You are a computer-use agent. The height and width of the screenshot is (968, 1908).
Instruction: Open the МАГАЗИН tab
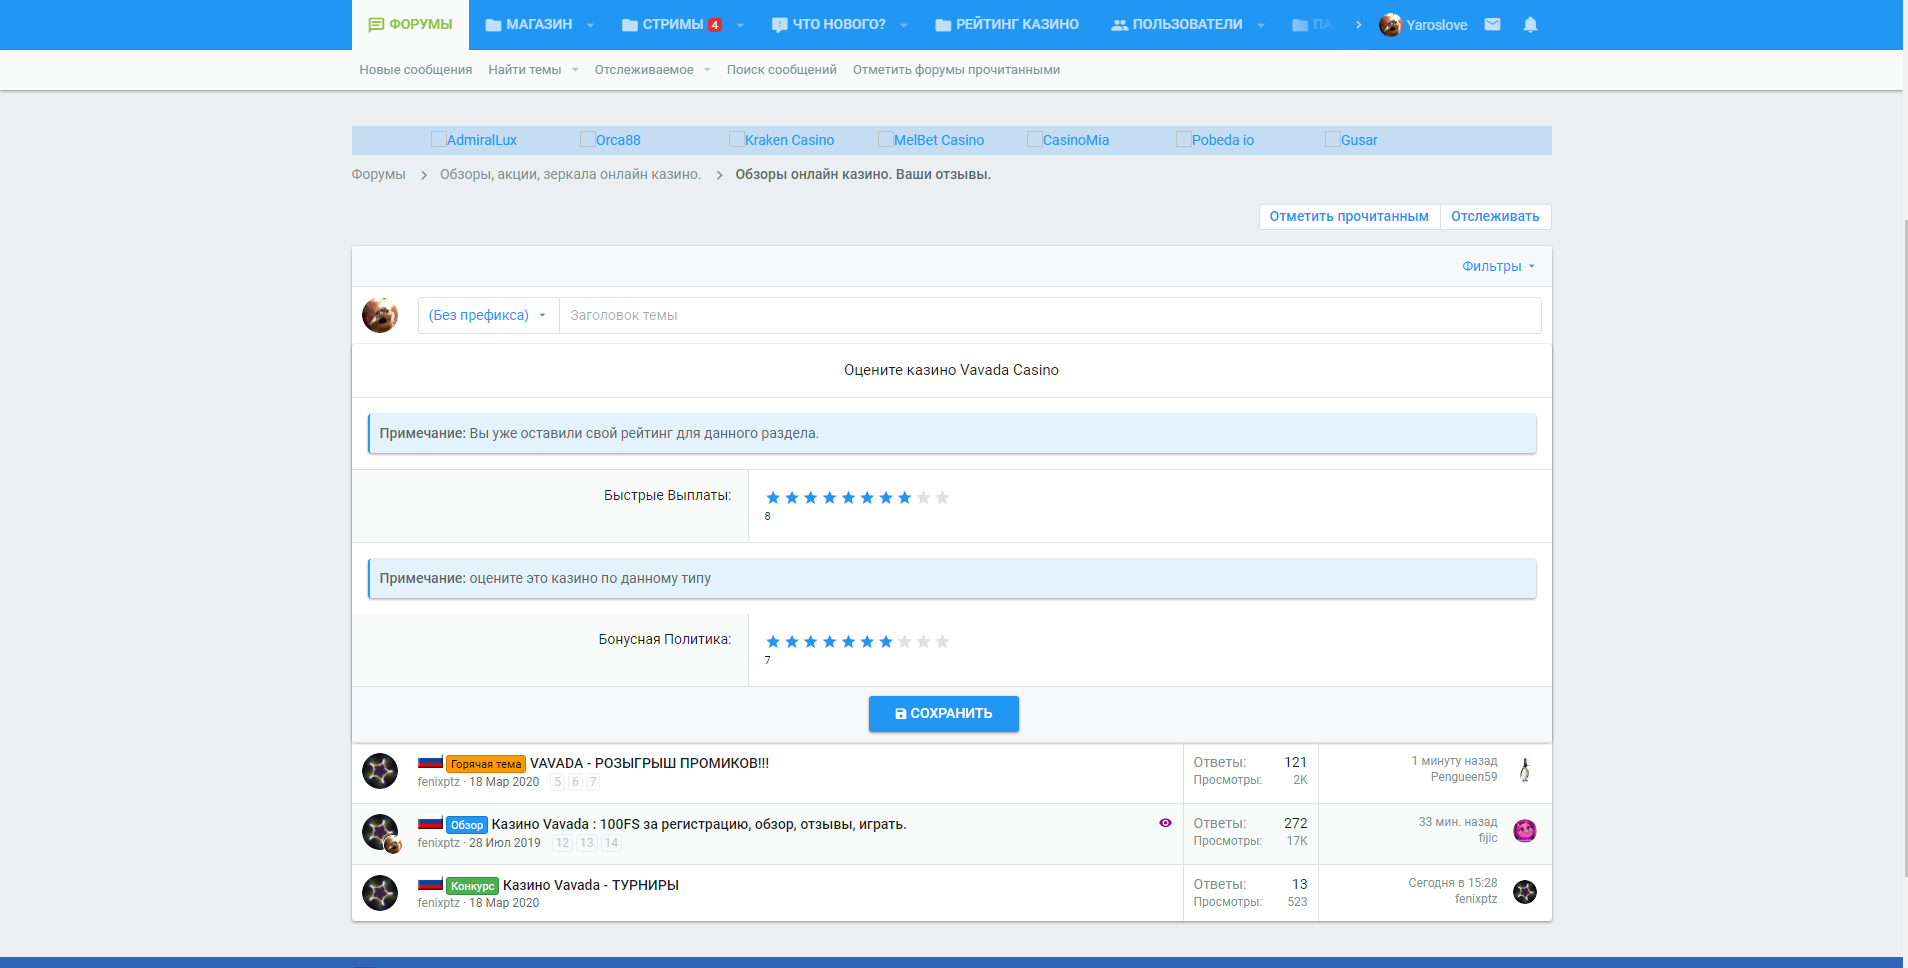point(529,24)
